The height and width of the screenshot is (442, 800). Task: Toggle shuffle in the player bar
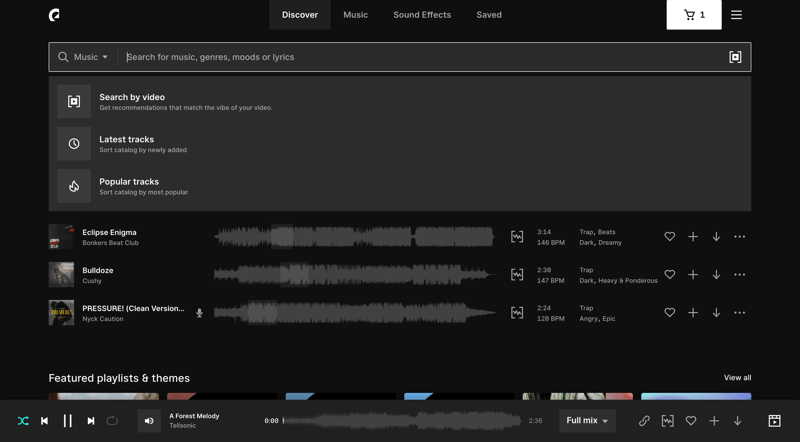(x=23, y=421)
